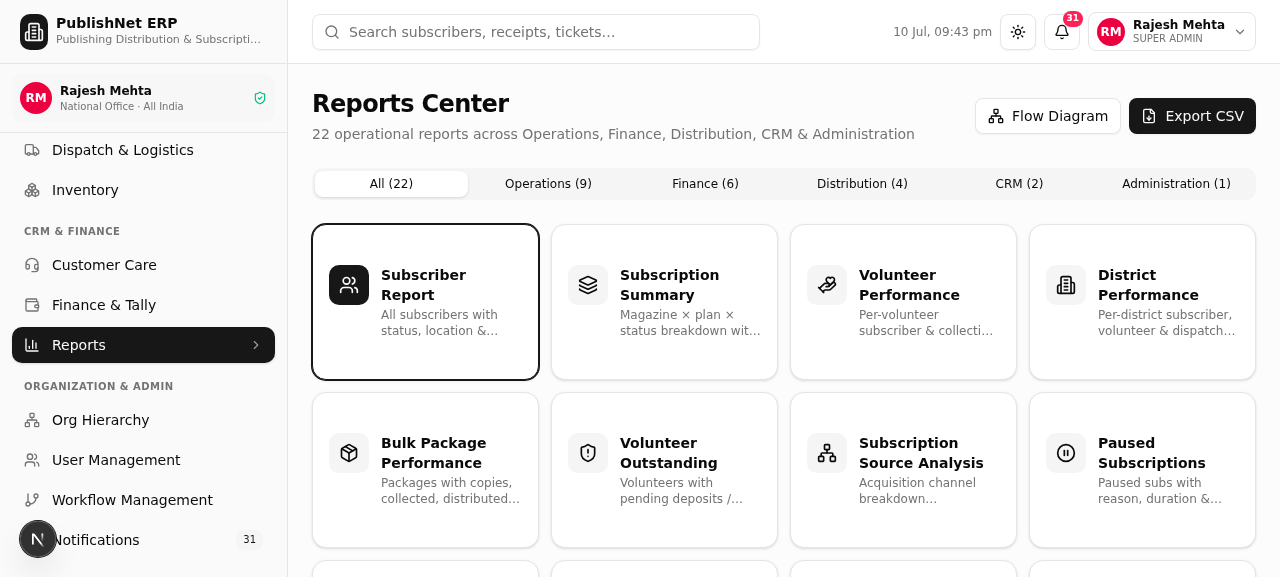The width and height of the screenshot is (1280, 577).
Task: Open Org Hierarchy page
Action: tap(143, 420)
